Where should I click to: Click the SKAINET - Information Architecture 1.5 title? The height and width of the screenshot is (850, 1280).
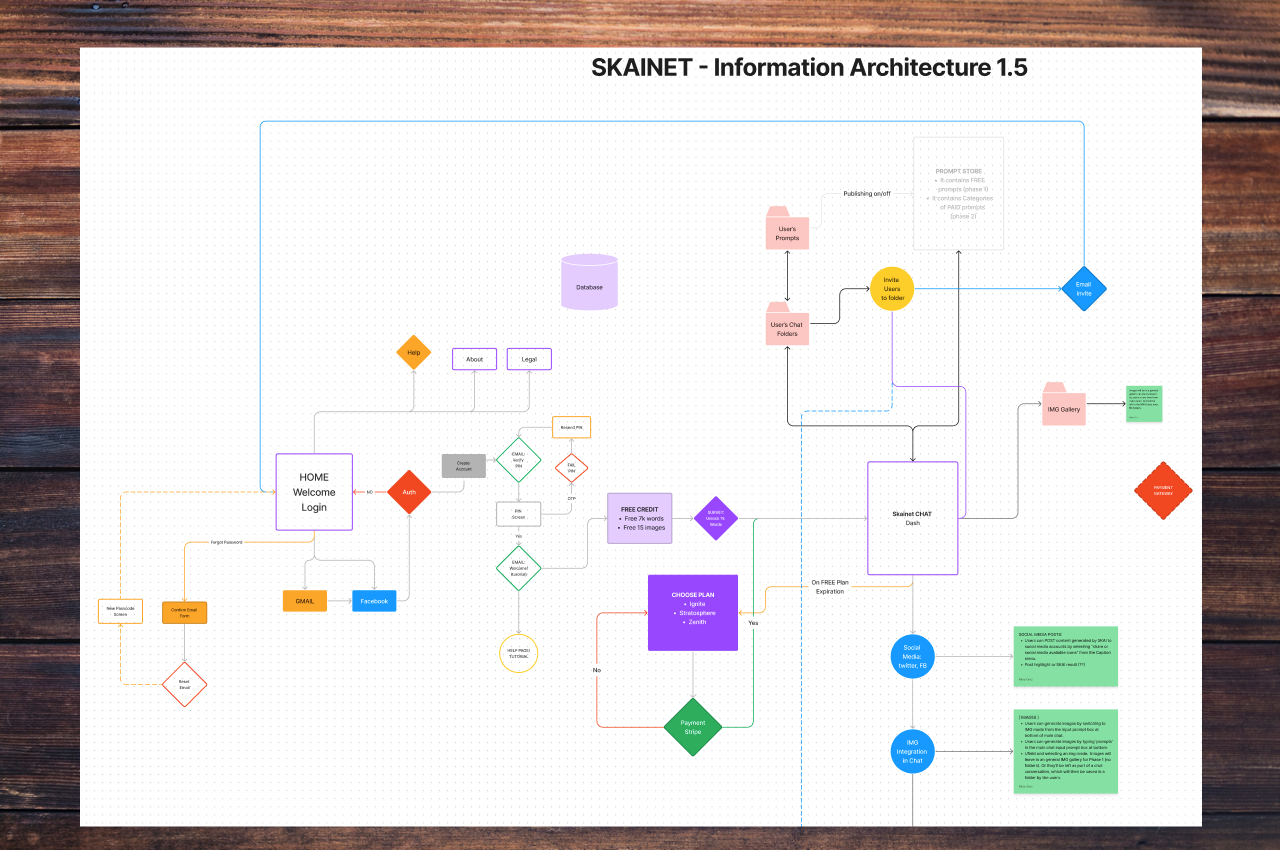tap(809, 68)
